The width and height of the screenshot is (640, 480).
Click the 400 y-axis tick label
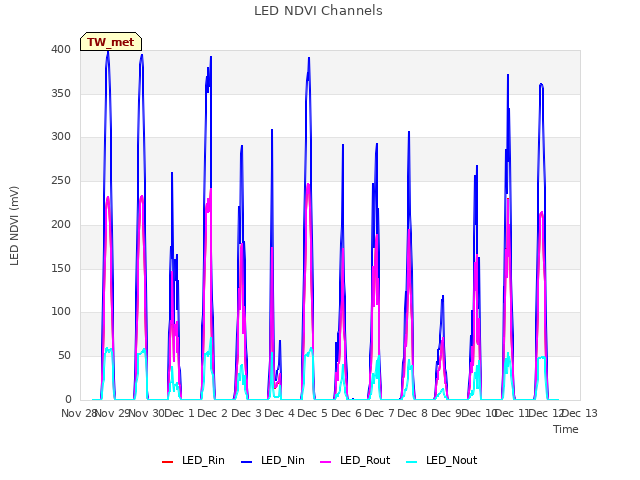[x=61, y=50]
